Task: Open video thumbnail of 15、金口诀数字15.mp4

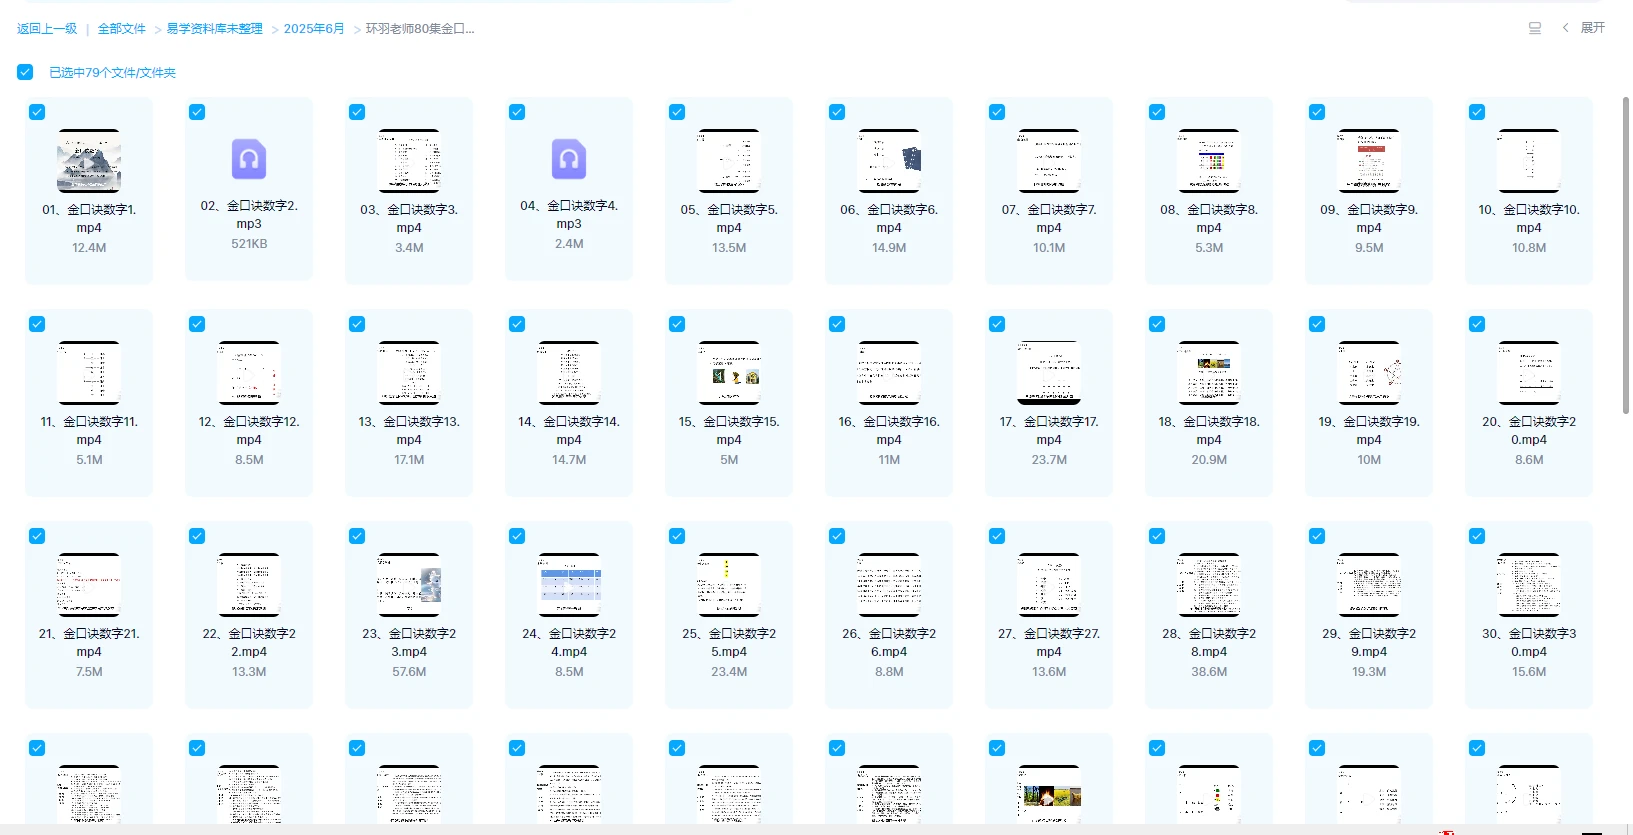Action: point(729,373)
